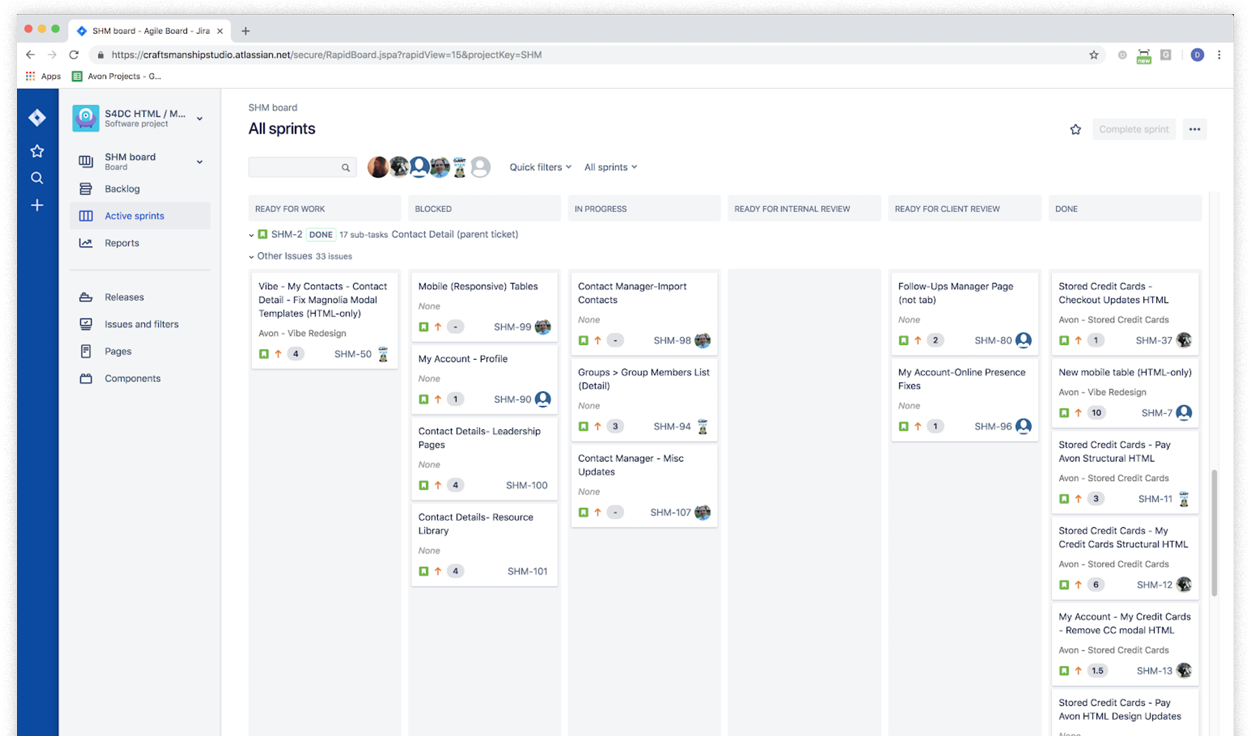Reload the page in Chrome
This screenshot has width=1252, height=736.
74,55
